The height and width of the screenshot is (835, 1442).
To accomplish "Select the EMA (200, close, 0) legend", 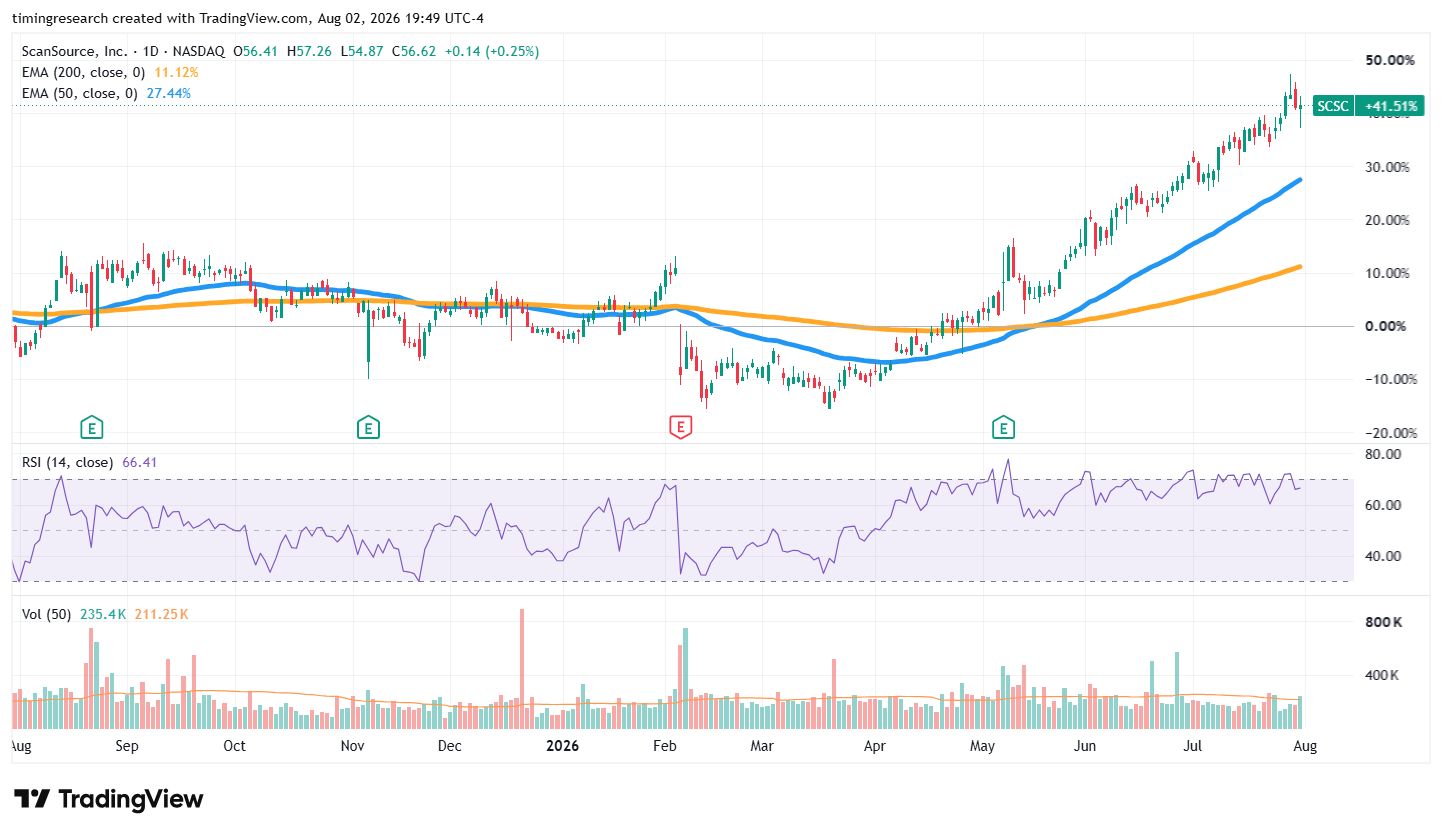I will pos(84,72).
